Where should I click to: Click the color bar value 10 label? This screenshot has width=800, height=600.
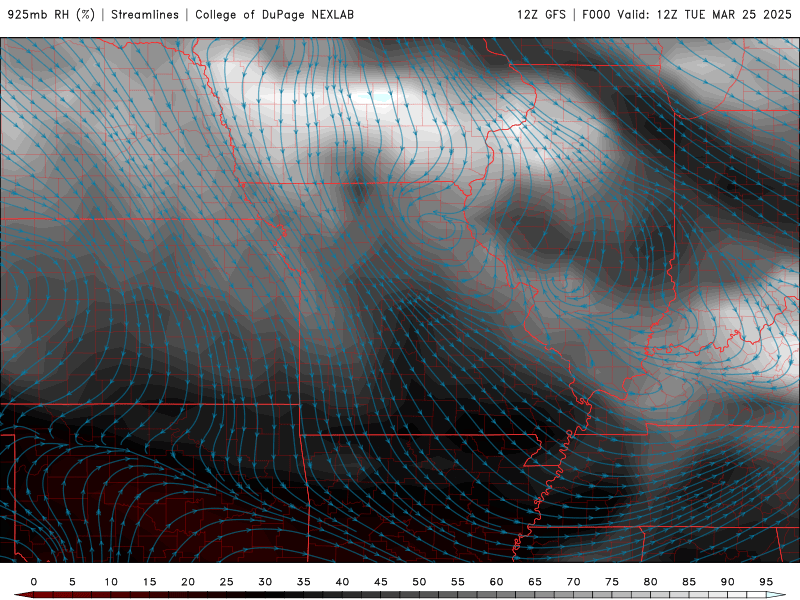tap(111, 582)
